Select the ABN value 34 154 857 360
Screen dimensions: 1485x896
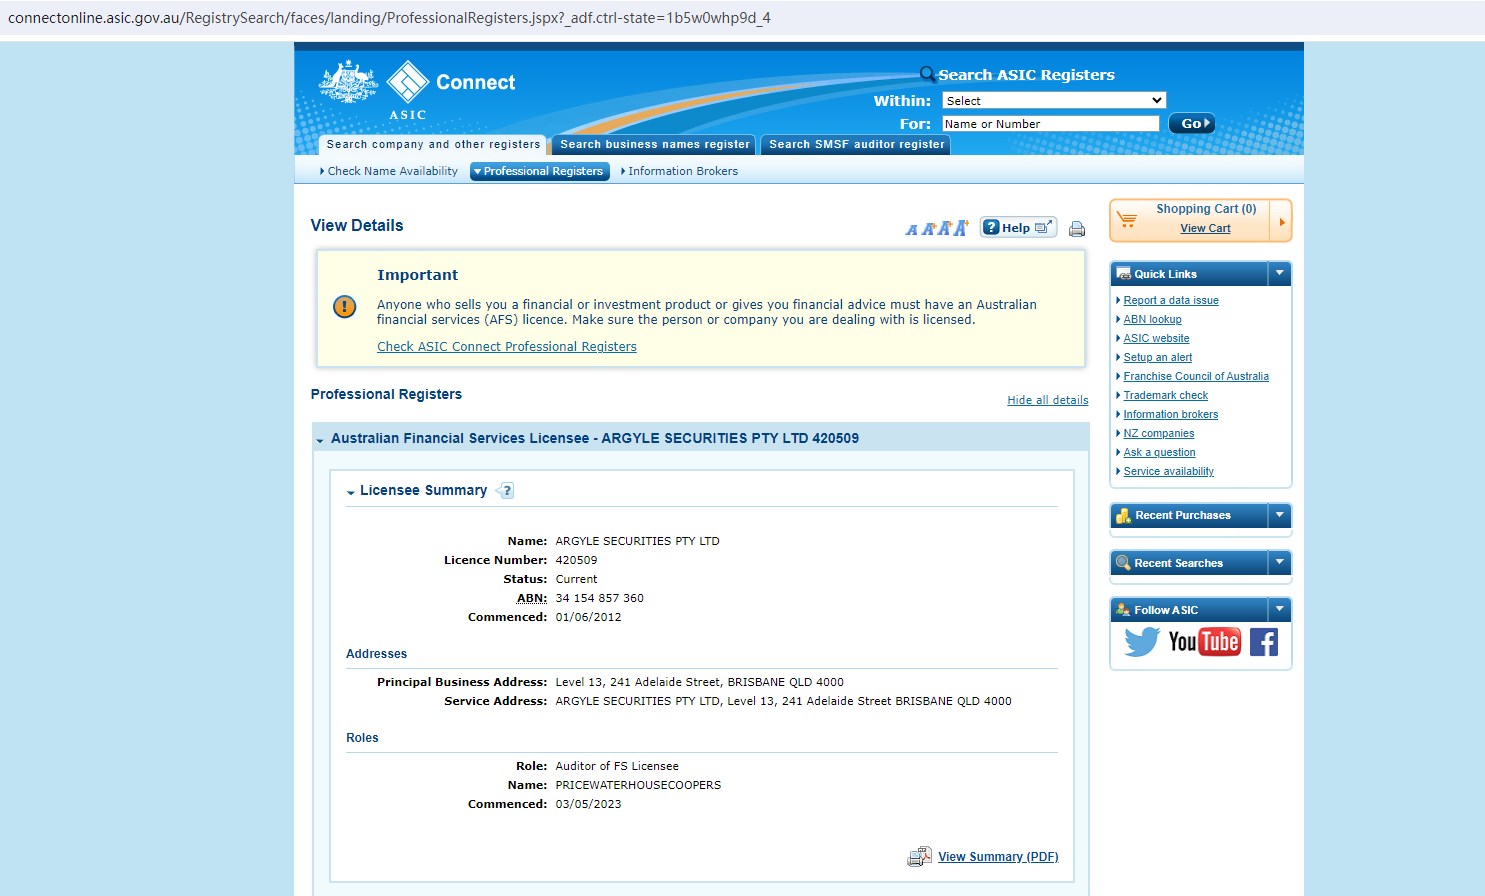click(600, 598)
